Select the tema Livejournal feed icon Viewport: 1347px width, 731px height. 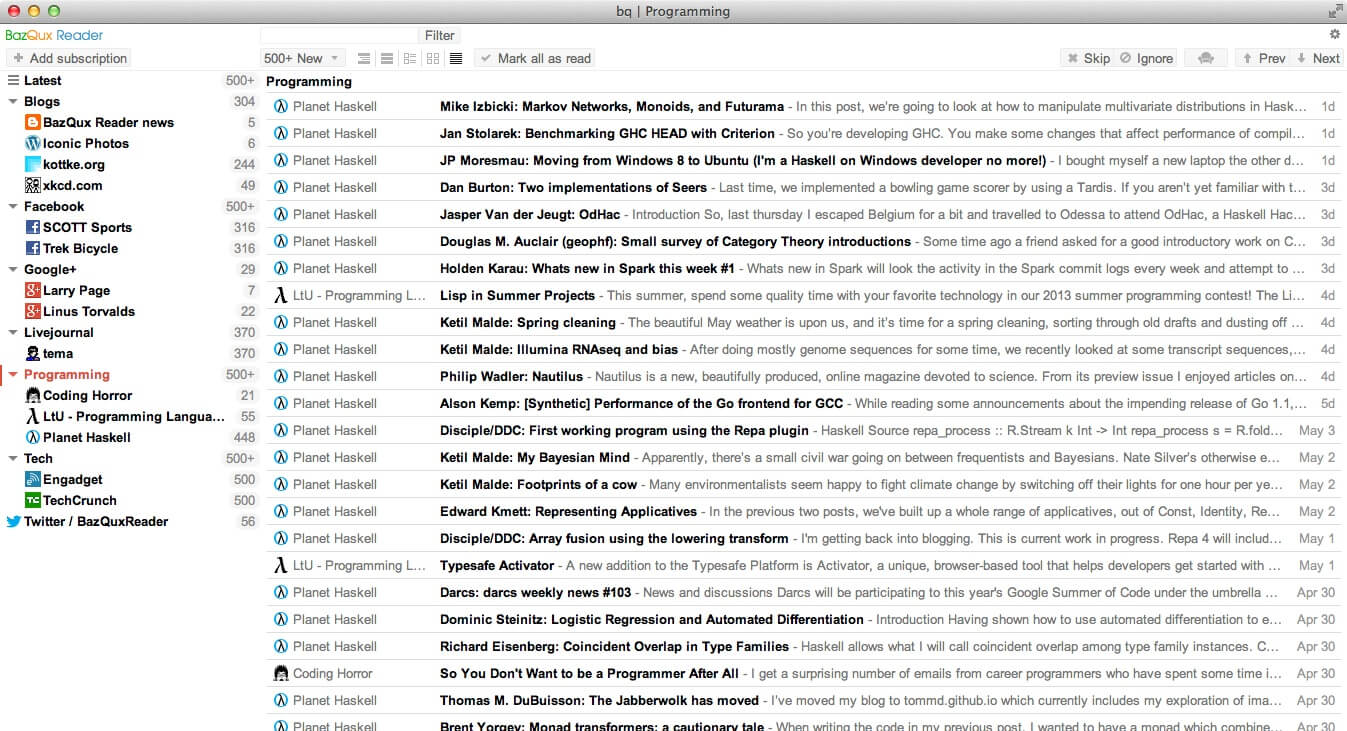(33, 354)
